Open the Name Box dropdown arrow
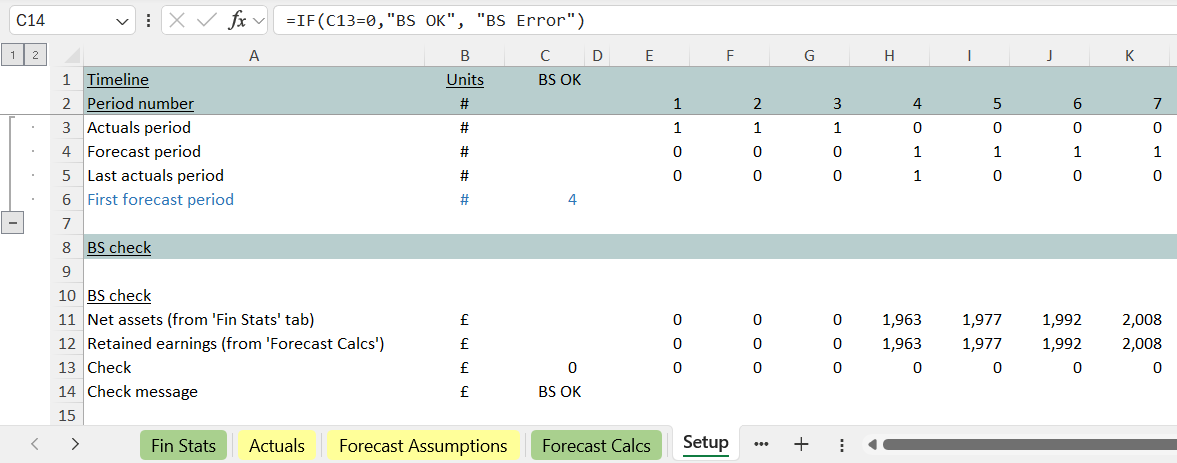 coord(122,21)
